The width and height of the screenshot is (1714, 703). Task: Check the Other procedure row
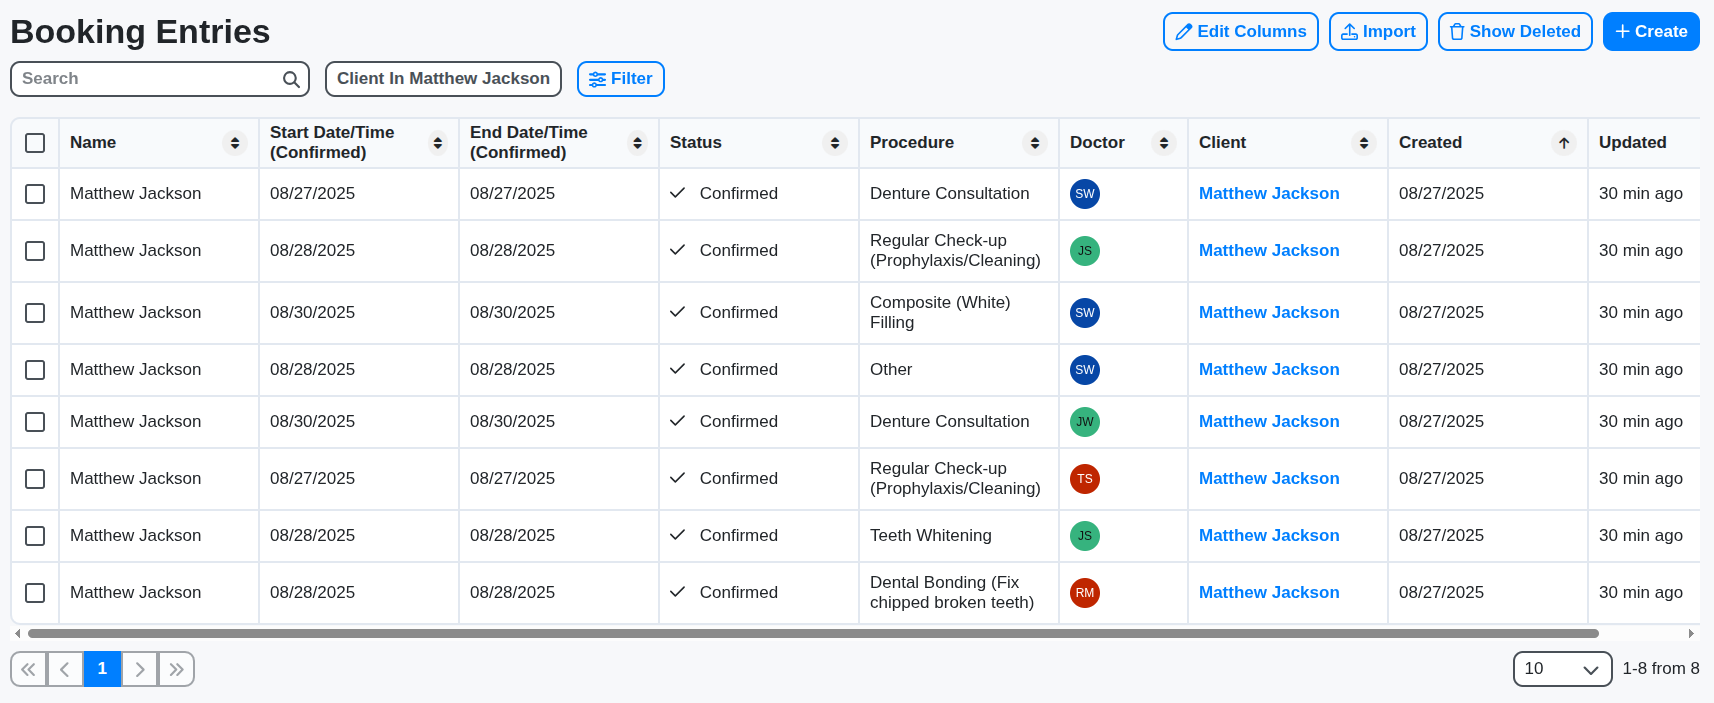click(x=35, y=370)
